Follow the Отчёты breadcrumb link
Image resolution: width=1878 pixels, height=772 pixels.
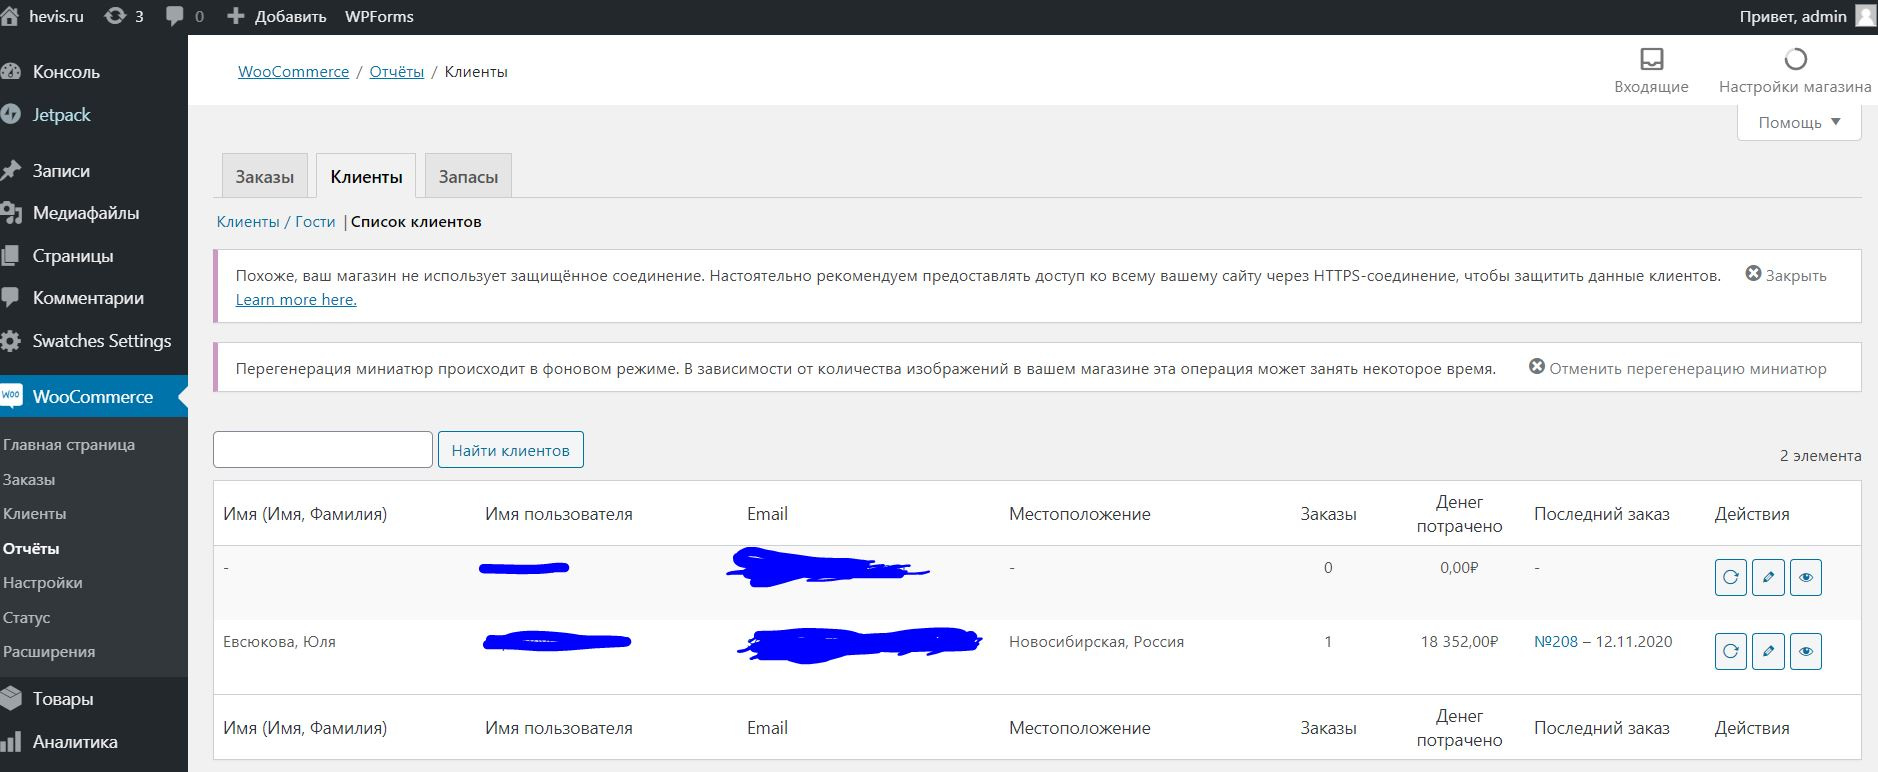click(x=397, y=72)
